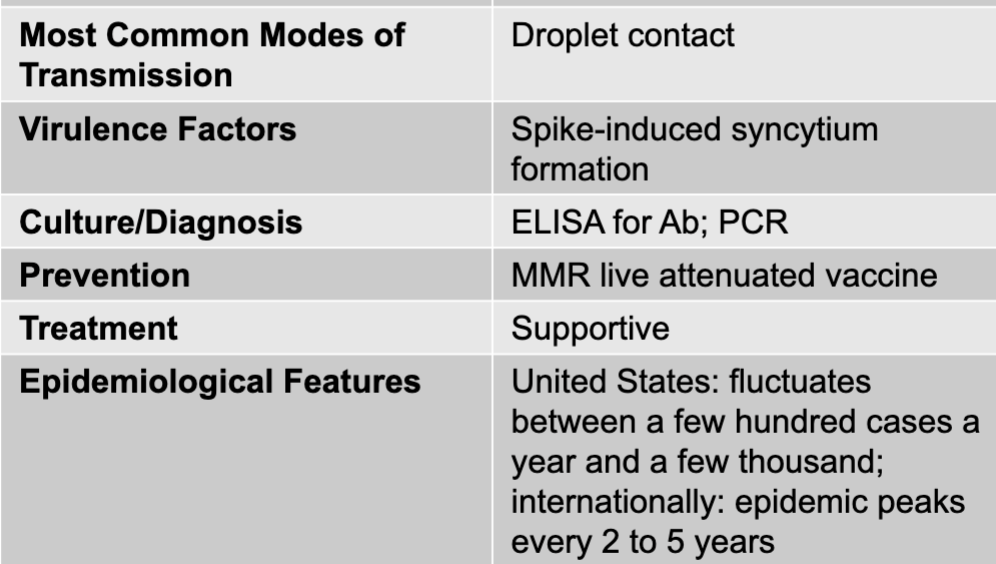Click the word "formation" in Virulence cell
The height and width of the screenshot is (564, 996).
point(579,168)
